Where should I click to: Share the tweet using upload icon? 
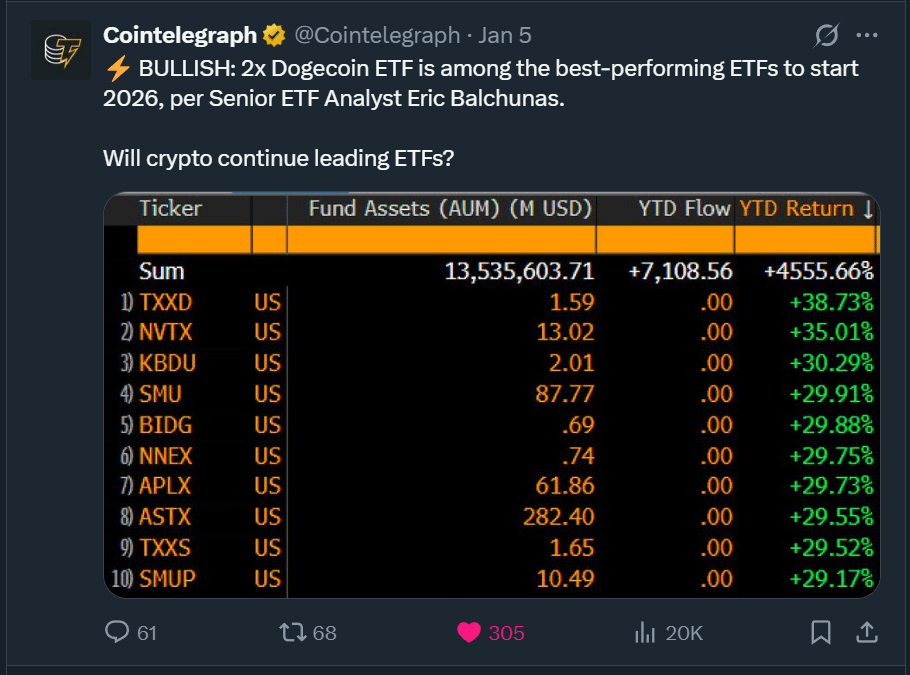[x=867, y=632]
